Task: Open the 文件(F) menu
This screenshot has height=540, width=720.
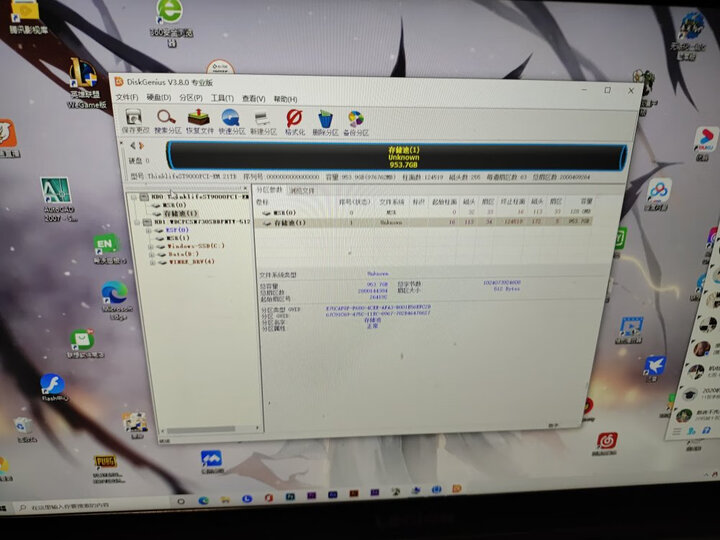Action: [x=127, y=97]
